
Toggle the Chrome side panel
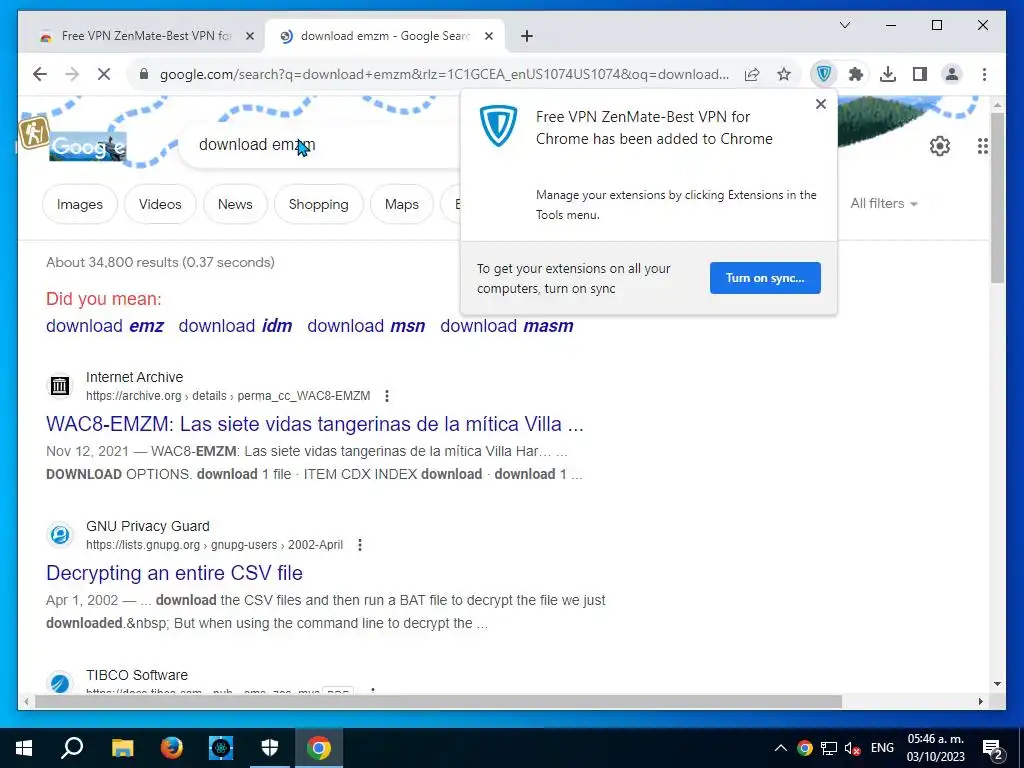pyautogui.click(x=920, y=74)
